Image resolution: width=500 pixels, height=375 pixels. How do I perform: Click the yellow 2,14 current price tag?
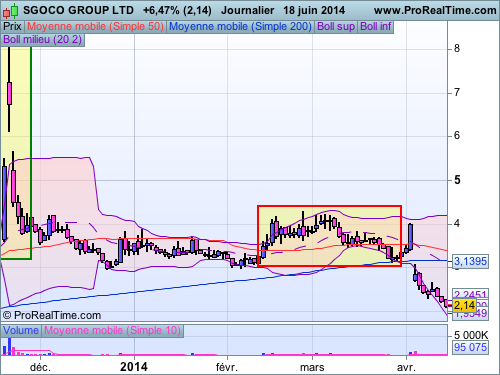464,305
